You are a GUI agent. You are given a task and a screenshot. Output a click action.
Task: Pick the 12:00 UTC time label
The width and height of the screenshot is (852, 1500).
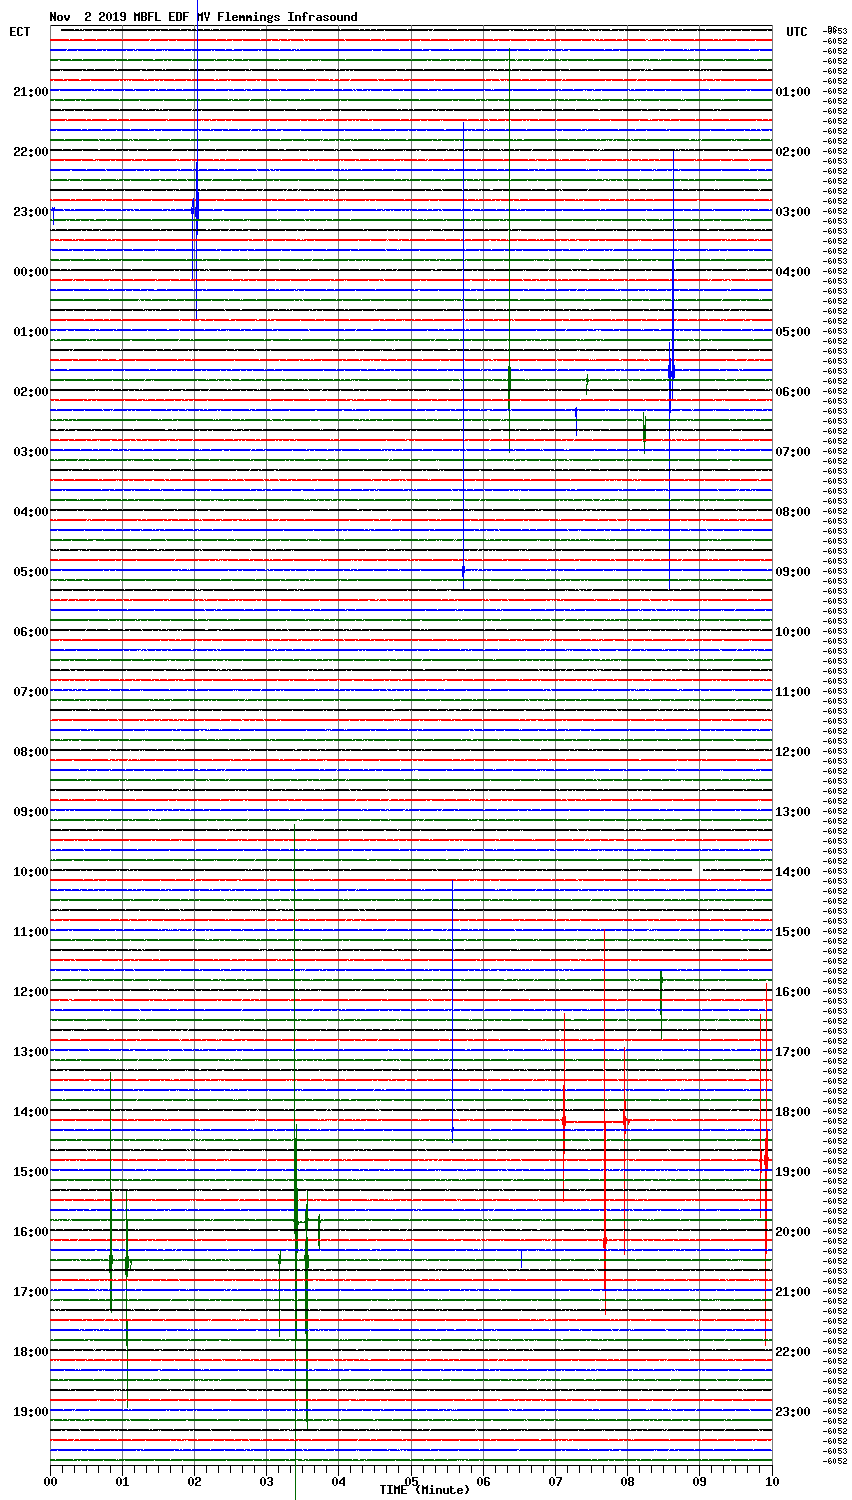coord(793,752)
